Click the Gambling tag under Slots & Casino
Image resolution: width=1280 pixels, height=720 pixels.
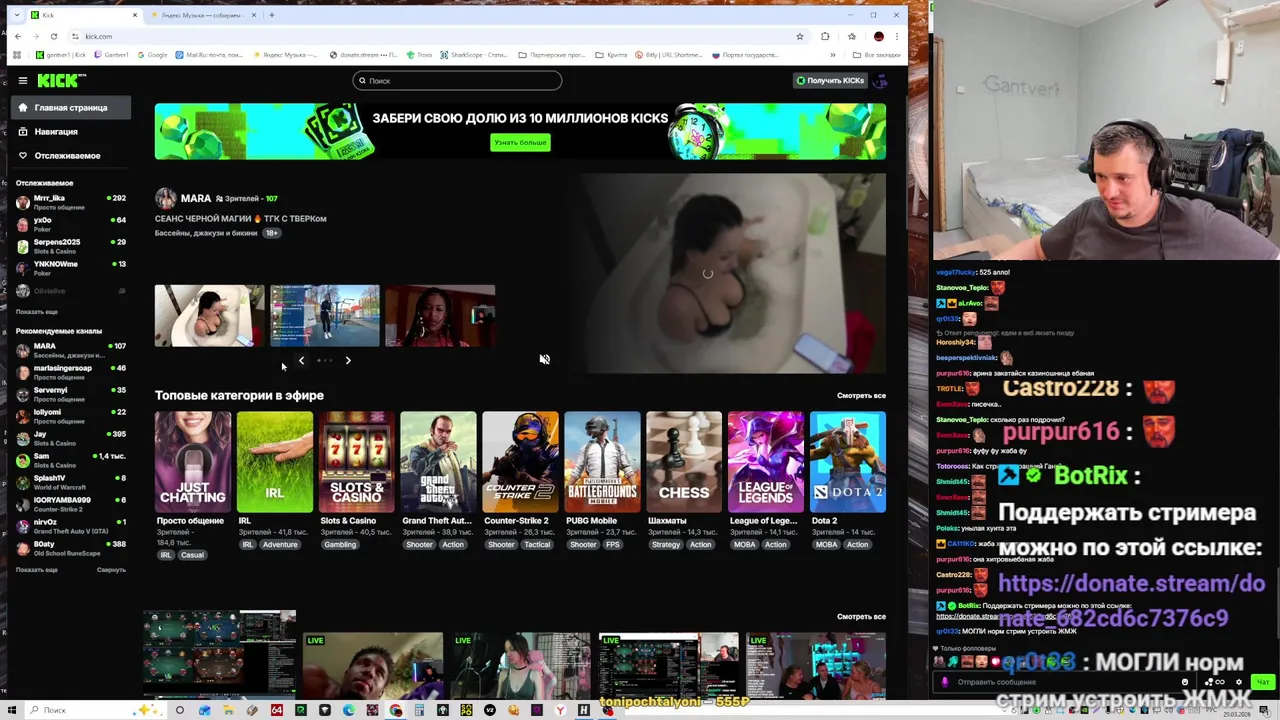coord(340,544)
